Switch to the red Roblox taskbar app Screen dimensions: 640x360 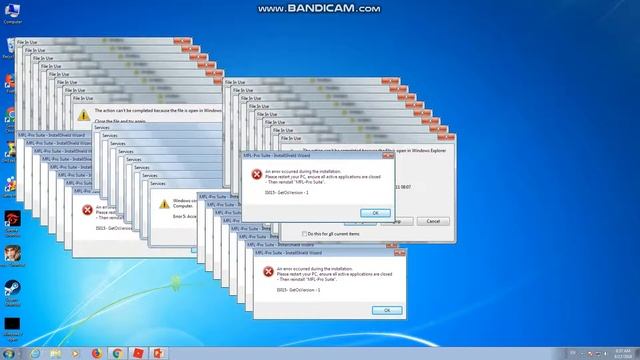[x=138, y=353]
